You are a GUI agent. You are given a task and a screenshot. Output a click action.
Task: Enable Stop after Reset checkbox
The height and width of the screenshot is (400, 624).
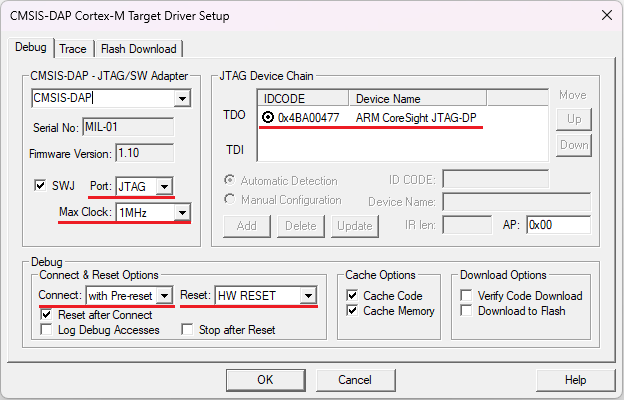(187, 330)
